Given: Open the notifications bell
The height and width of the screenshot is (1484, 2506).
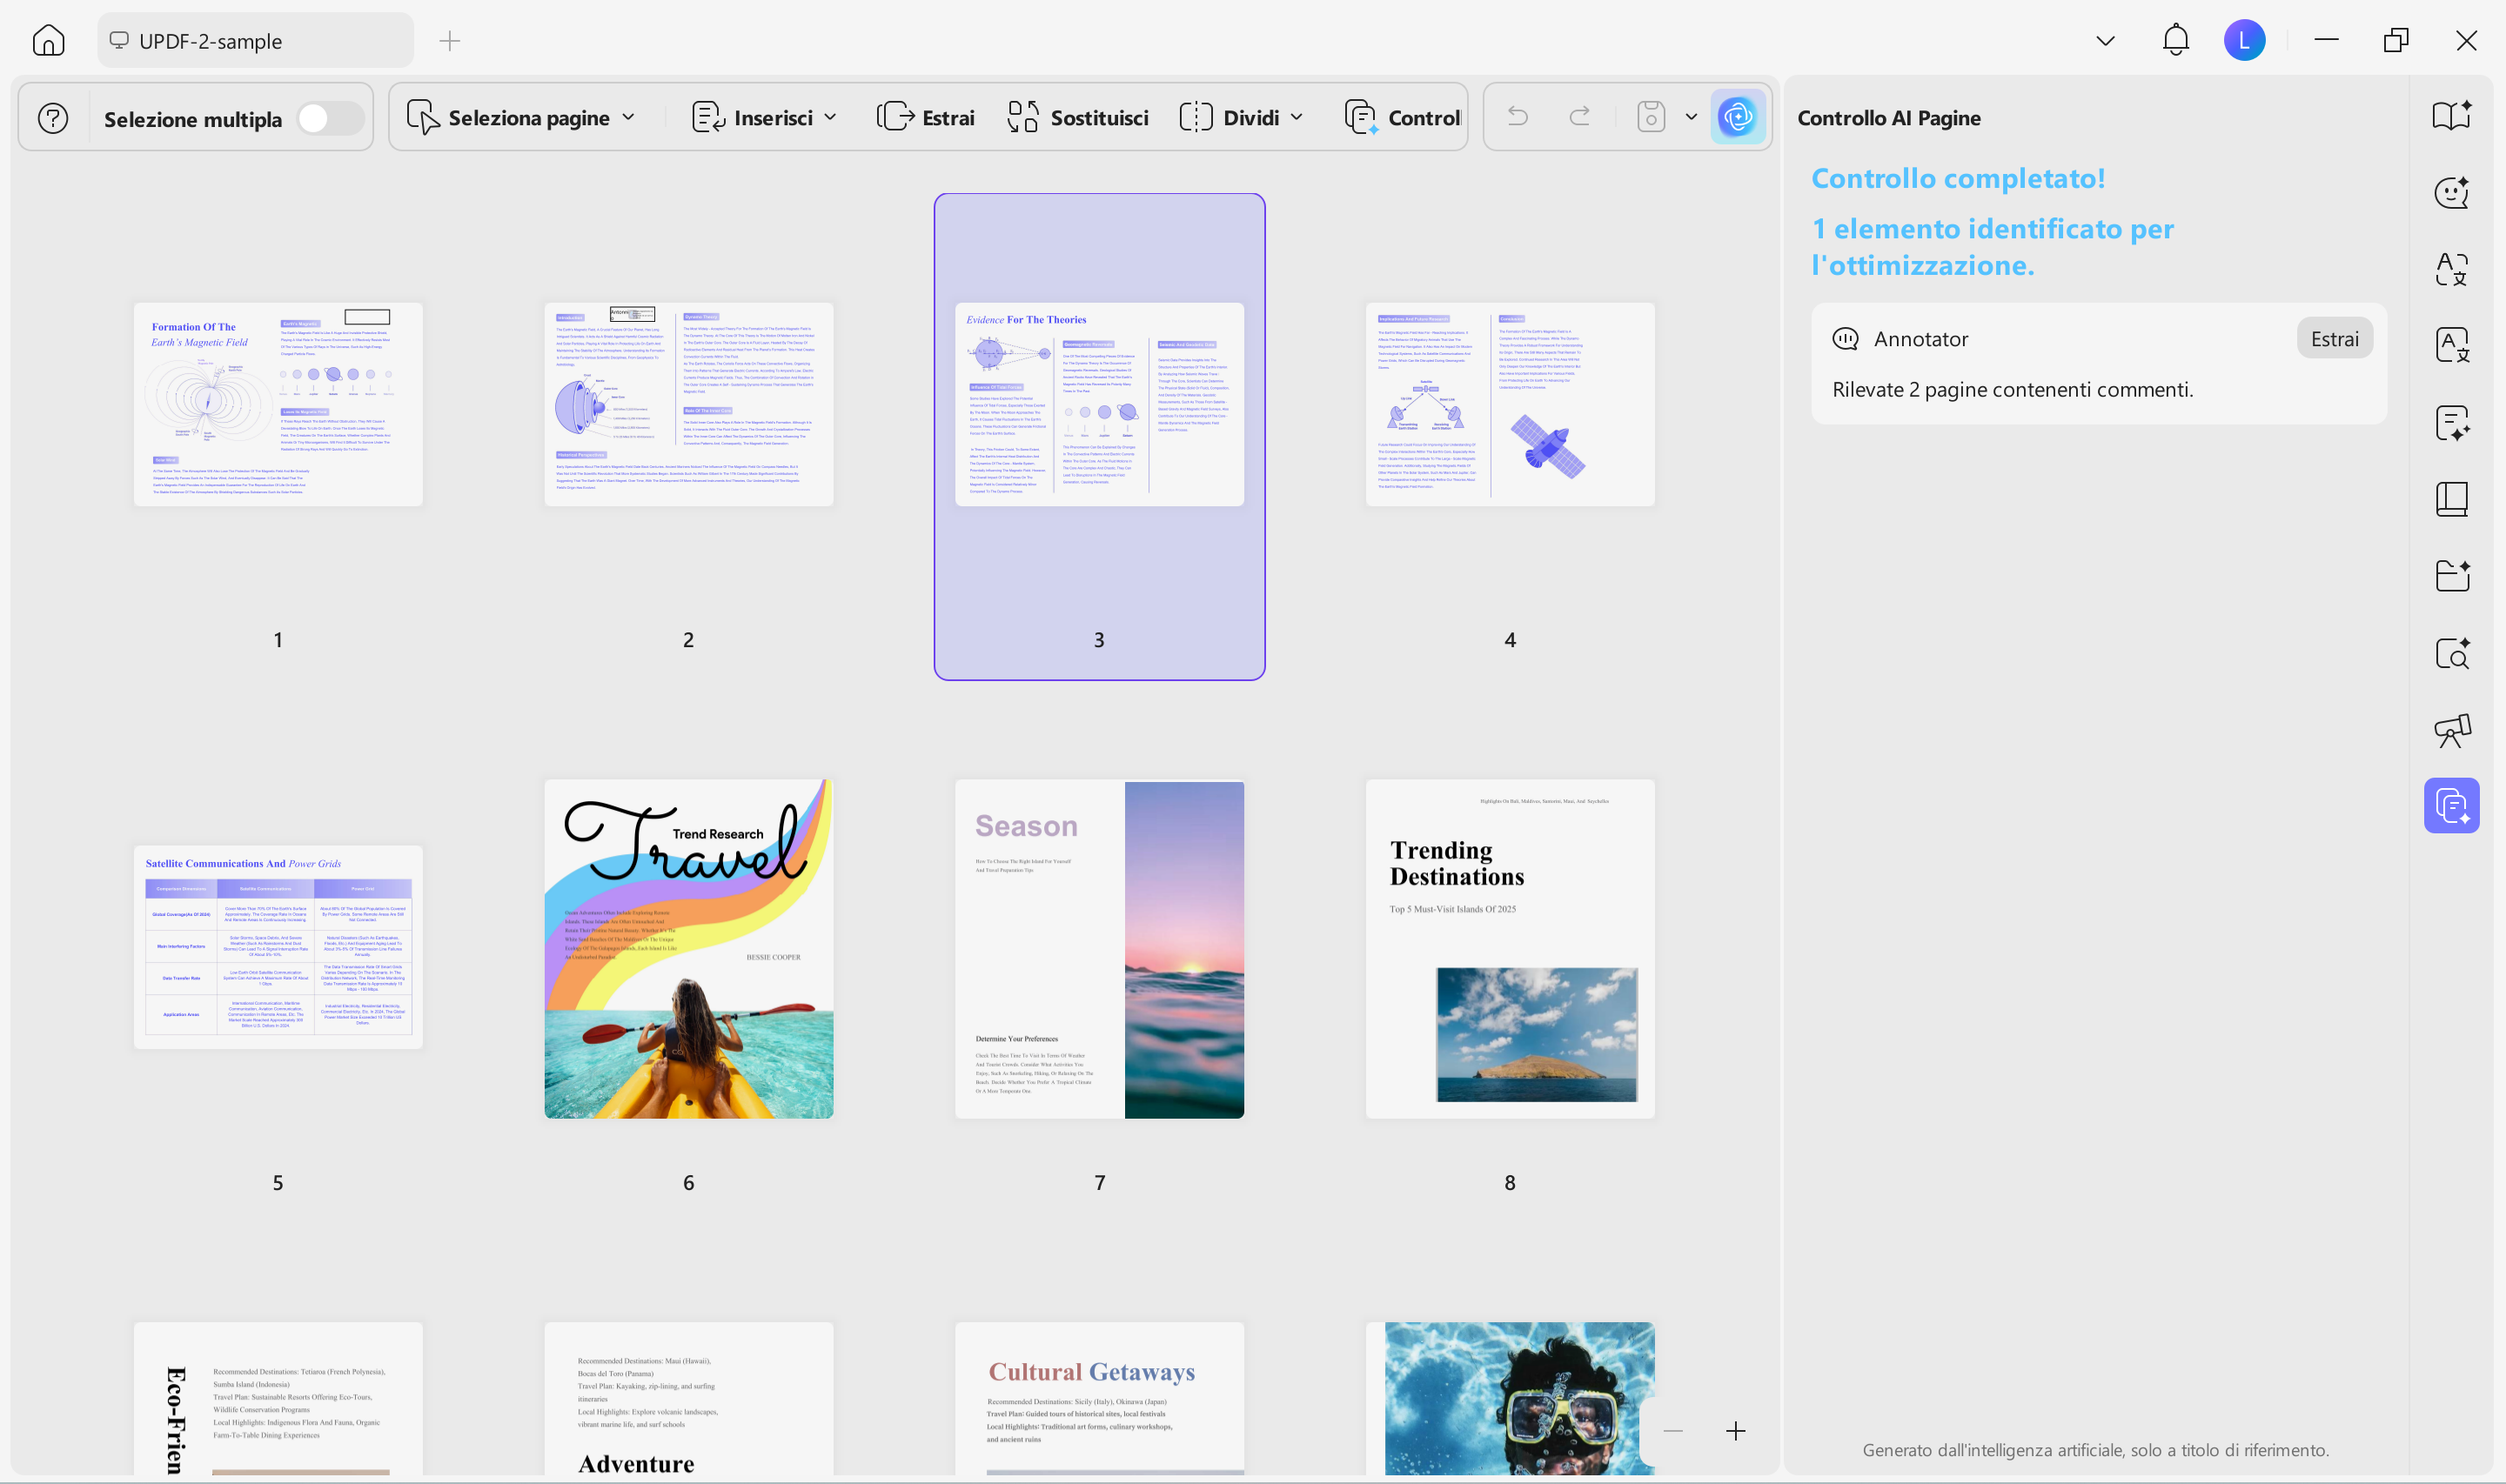Looking at the screenshot, I should pos(2175,40).
